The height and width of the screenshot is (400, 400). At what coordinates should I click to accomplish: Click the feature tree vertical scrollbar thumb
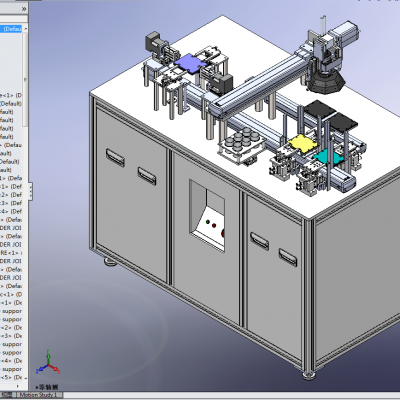pos(25,79)
